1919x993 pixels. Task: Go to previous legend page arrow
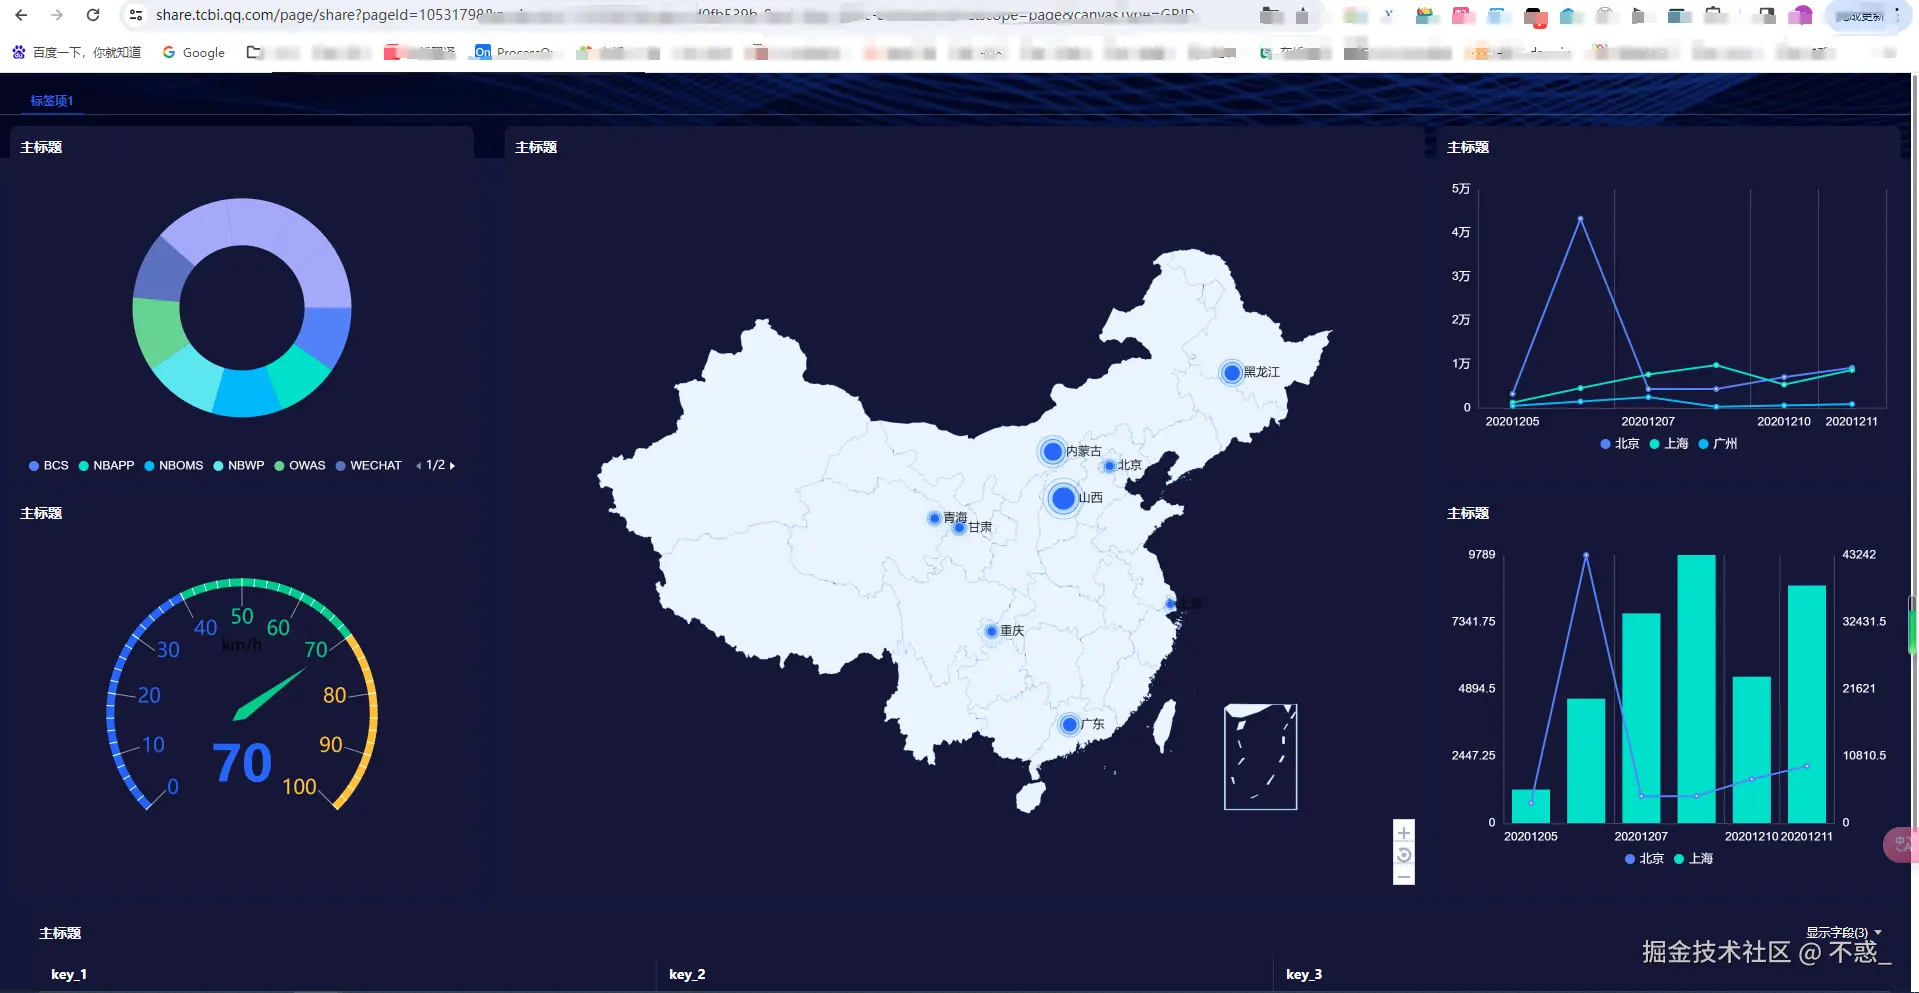(419, 466)
